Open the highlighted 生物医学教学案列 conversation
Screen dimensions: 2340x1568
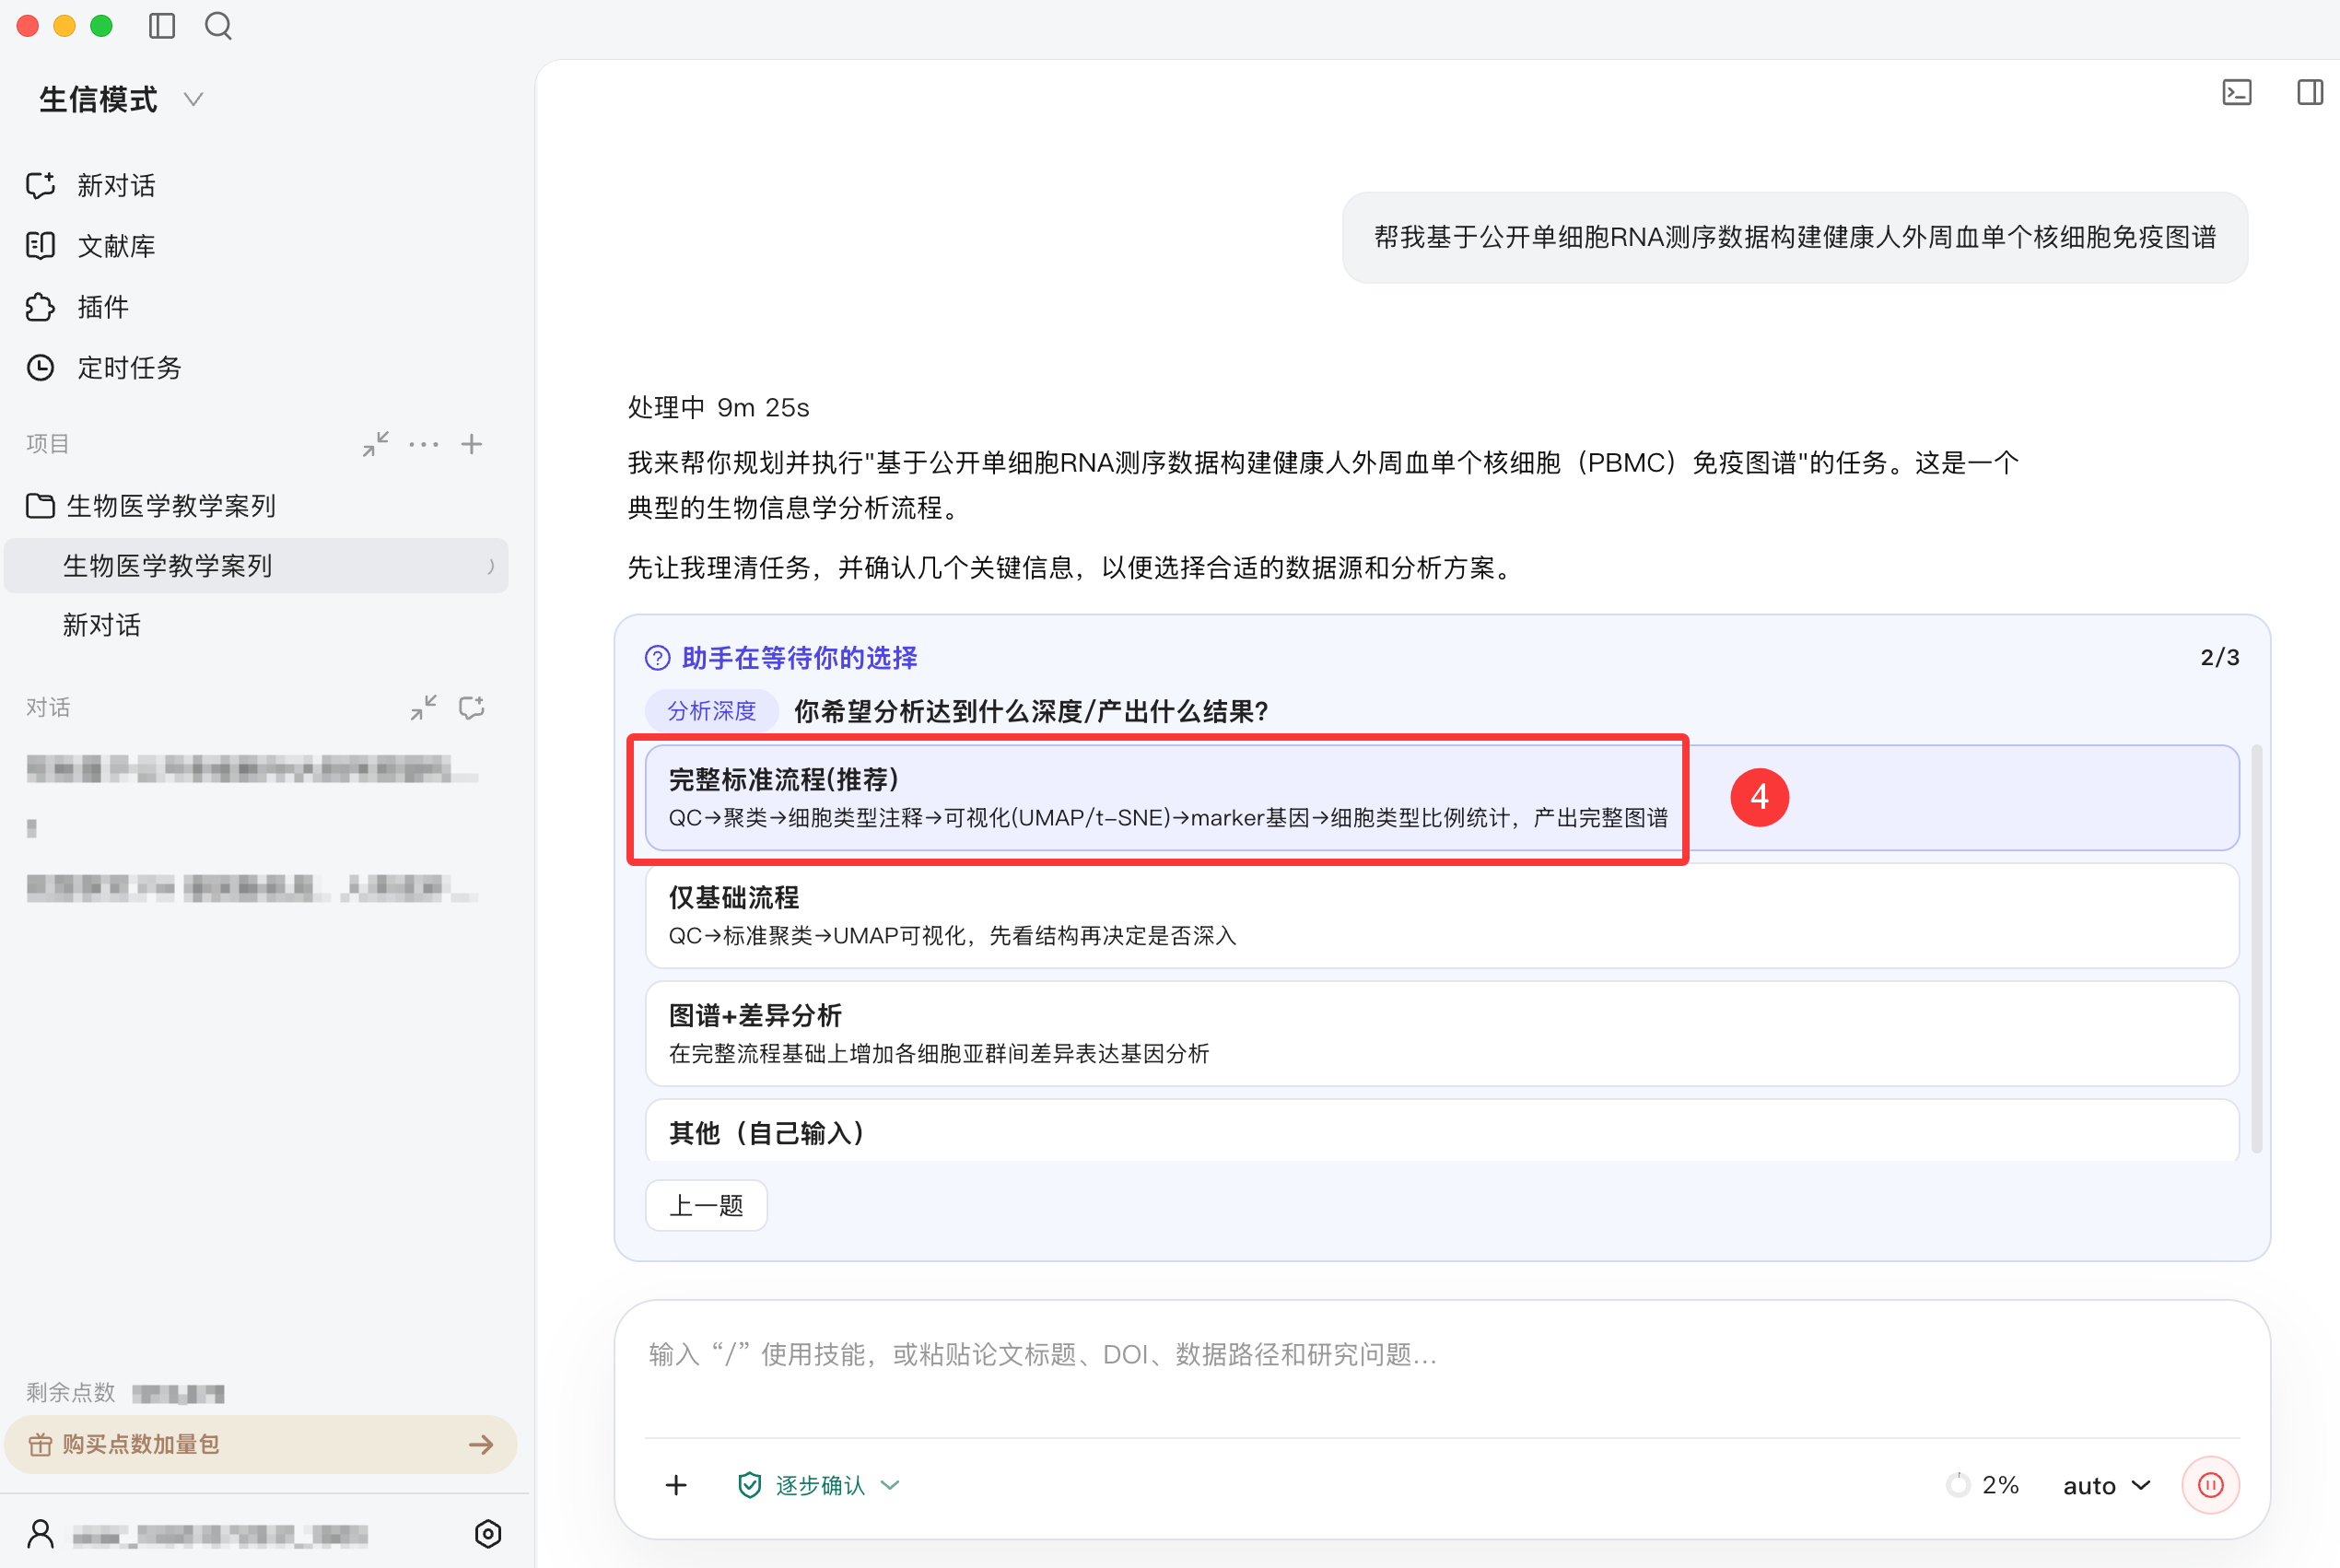256,566
